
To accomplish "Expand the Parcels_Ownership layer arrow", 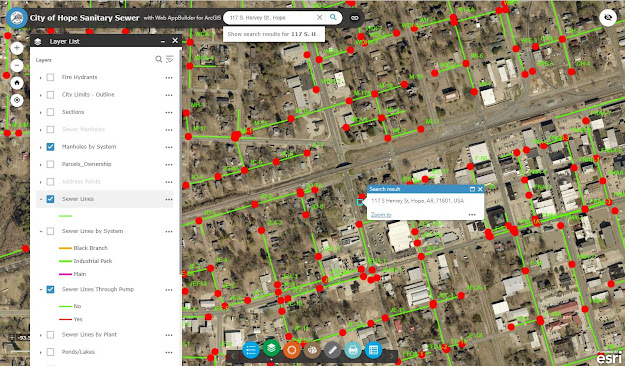I will pyautogui.click(x=41, y=165).
